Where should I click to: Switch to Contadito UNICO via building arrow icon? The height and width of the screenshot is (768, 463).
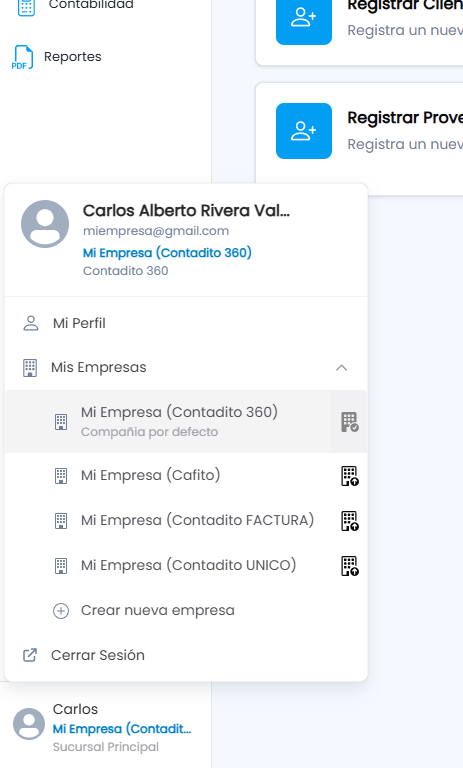point(349,566)
